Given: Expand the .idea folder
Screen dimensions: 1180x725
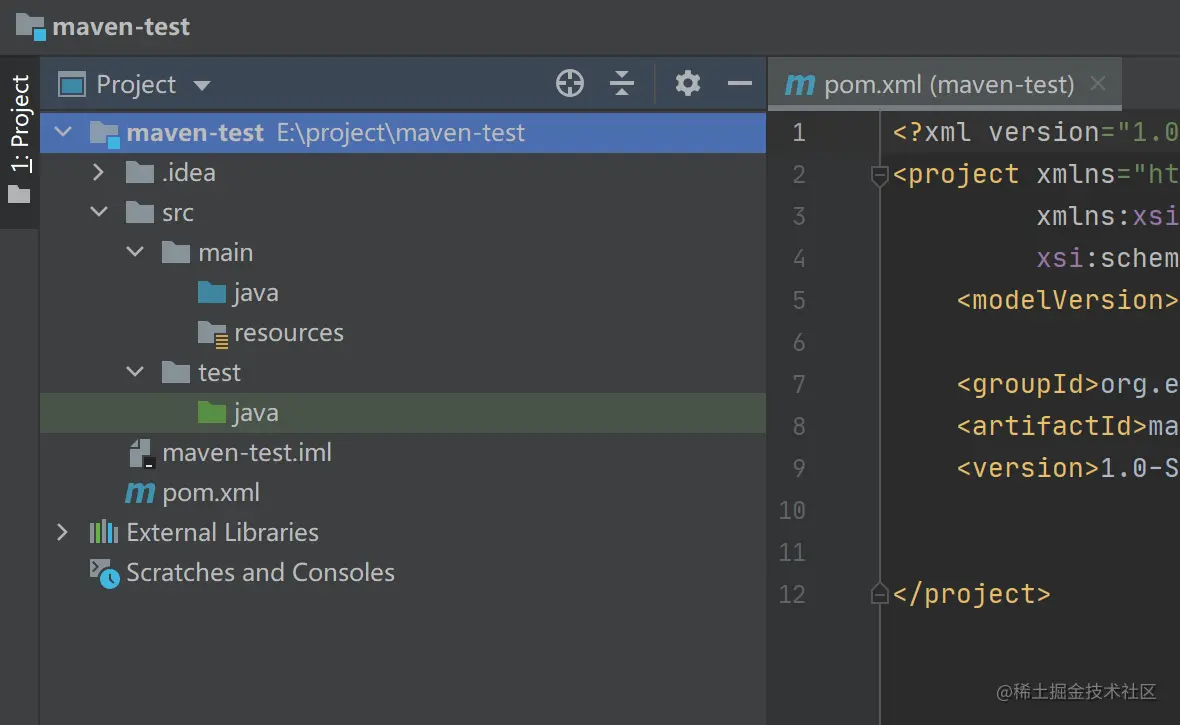Looking at the screenshot, I should (98, 173).
